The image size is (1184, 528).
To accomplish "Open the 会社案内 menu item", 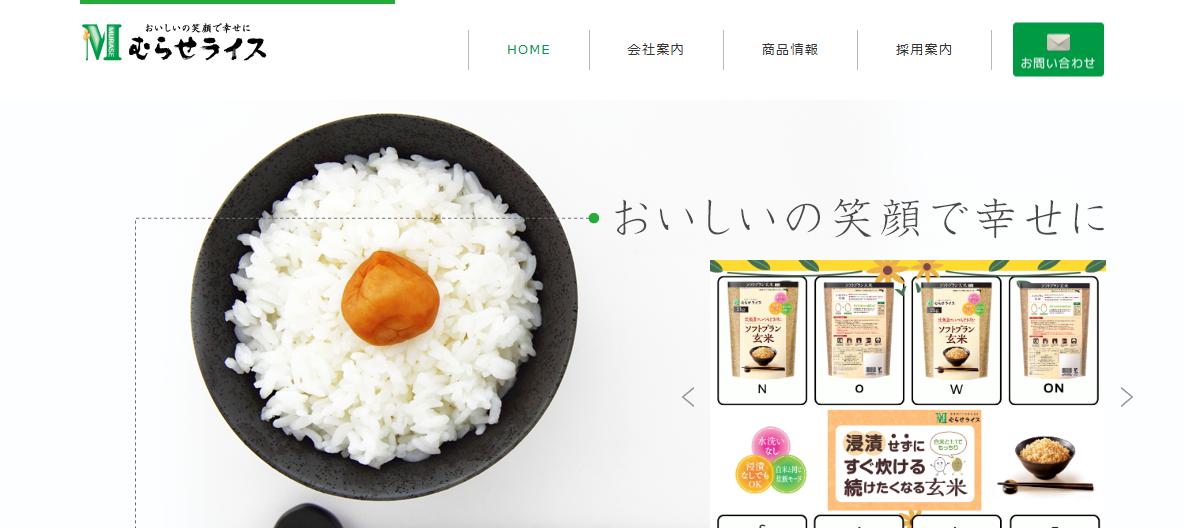I will 655,50.
